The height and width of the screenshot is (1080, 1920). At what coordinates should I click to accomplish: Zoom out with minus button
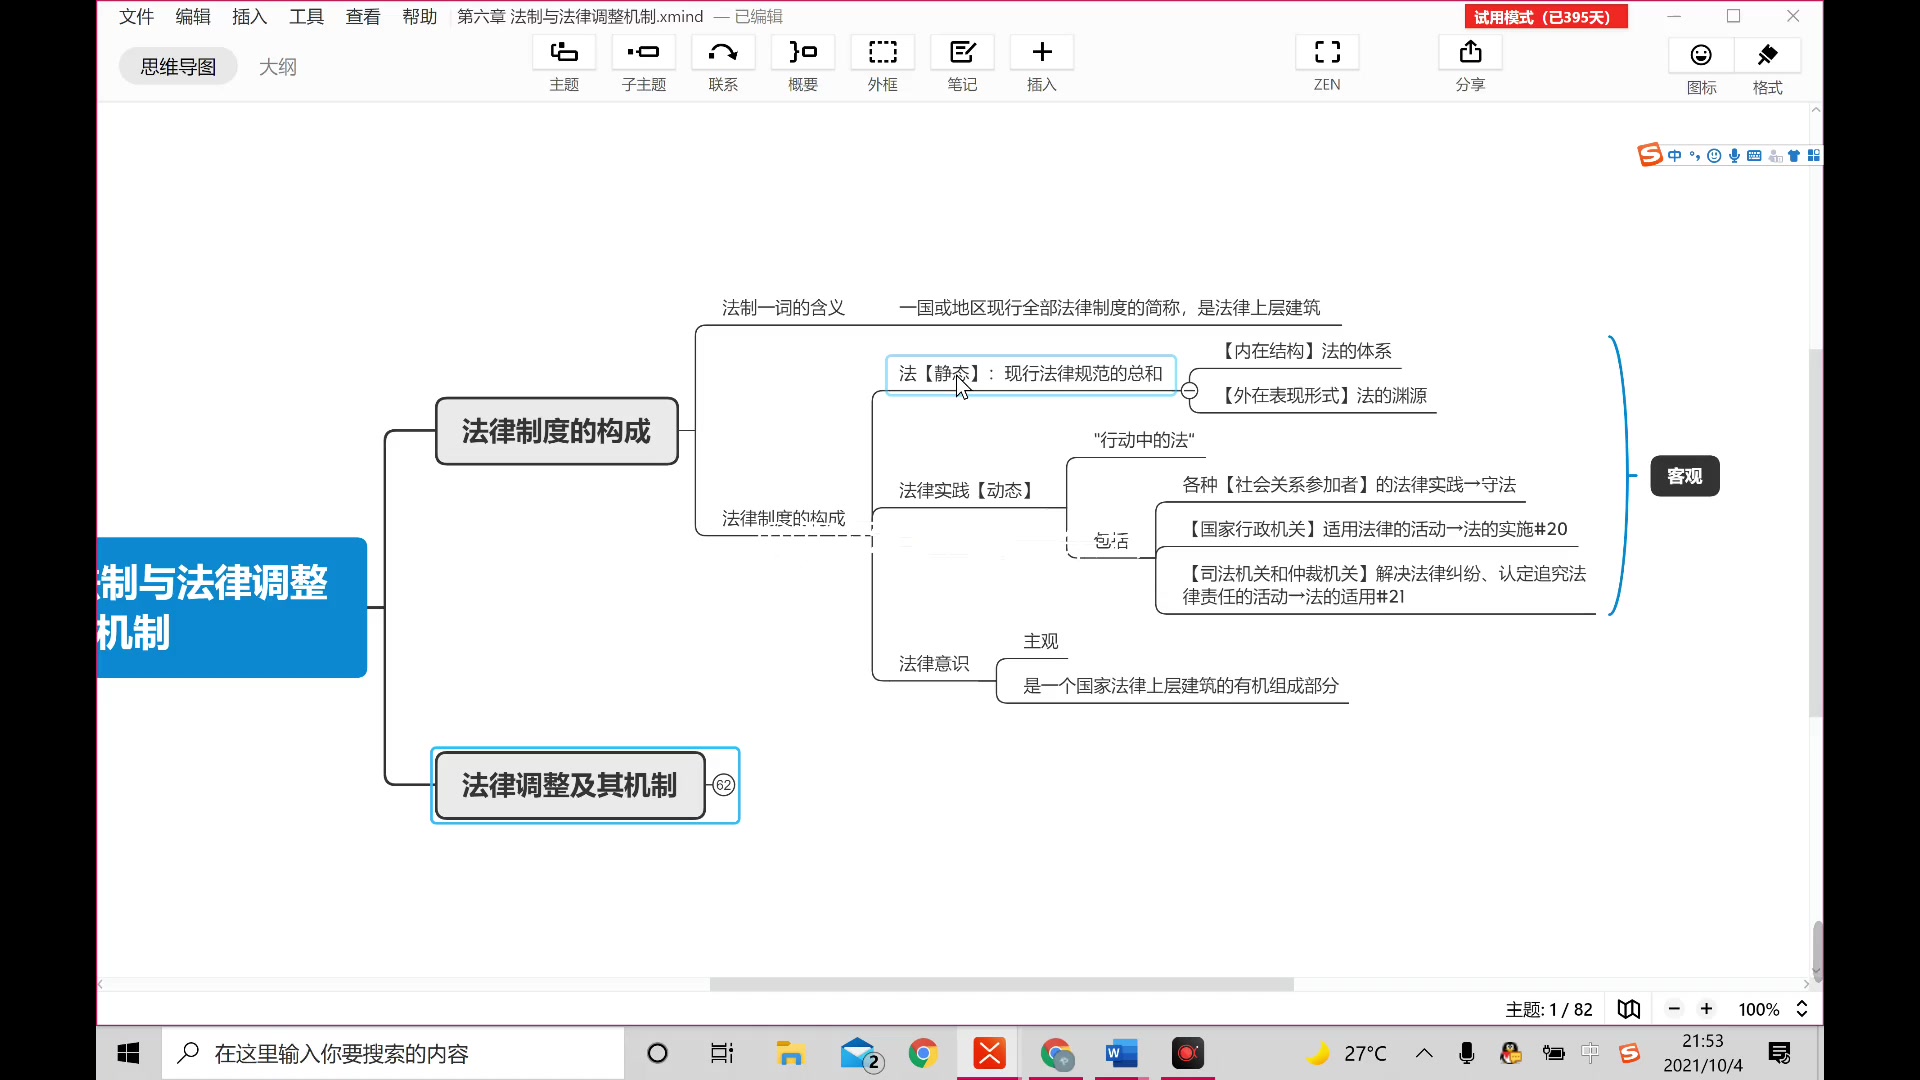click(1674, 1009)
